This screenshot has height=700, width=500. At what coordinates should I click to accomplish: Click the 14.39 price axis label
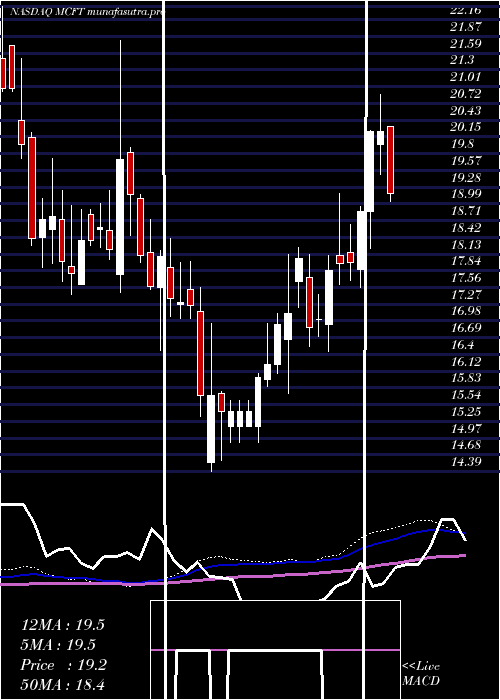click(x=466, y=462)
